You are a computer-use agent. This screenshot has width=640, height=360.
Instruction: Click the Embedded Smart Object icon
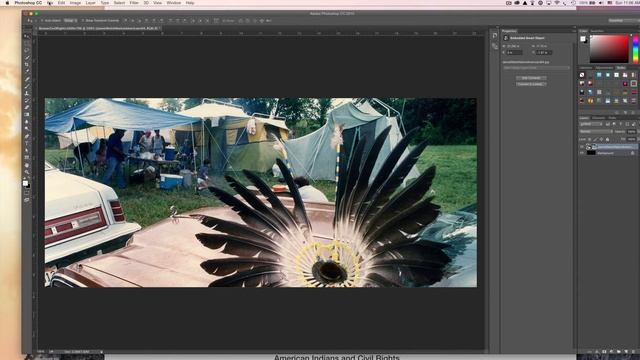point(506,38)
